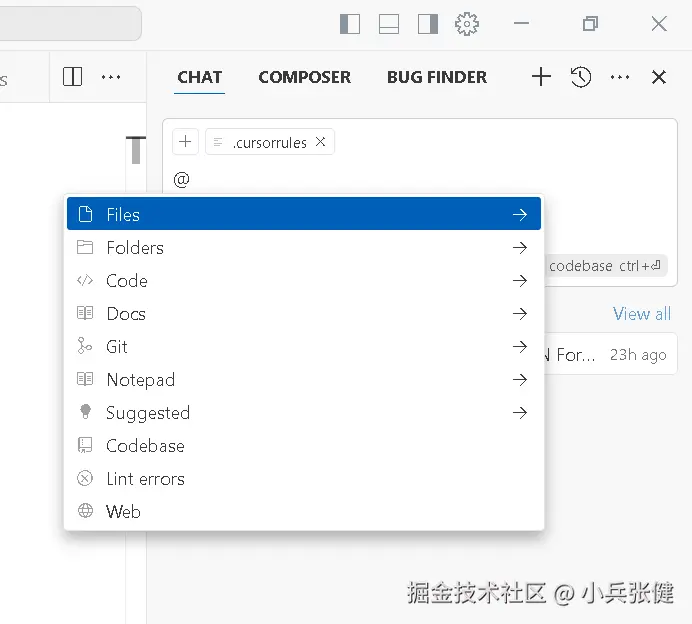Open the chat history clock icon
This screenshot has height=624, width=692.
coord(580,77)
